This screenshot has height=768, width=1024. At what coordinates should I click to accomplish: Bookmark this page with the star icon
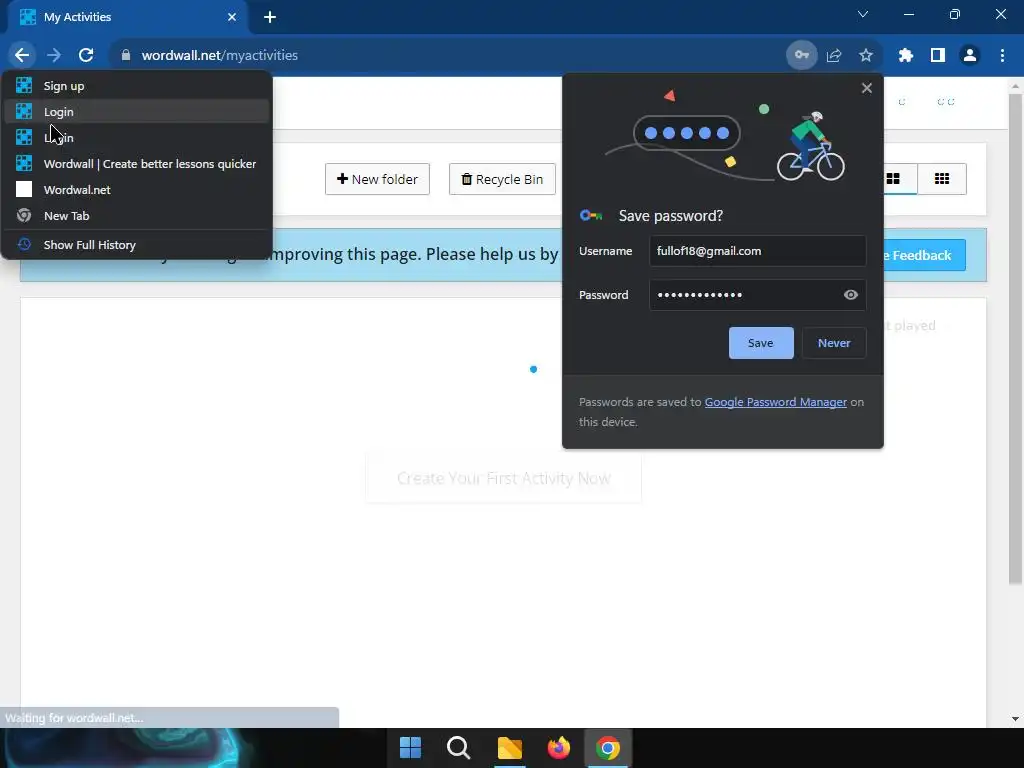click(x=866, y=56)
